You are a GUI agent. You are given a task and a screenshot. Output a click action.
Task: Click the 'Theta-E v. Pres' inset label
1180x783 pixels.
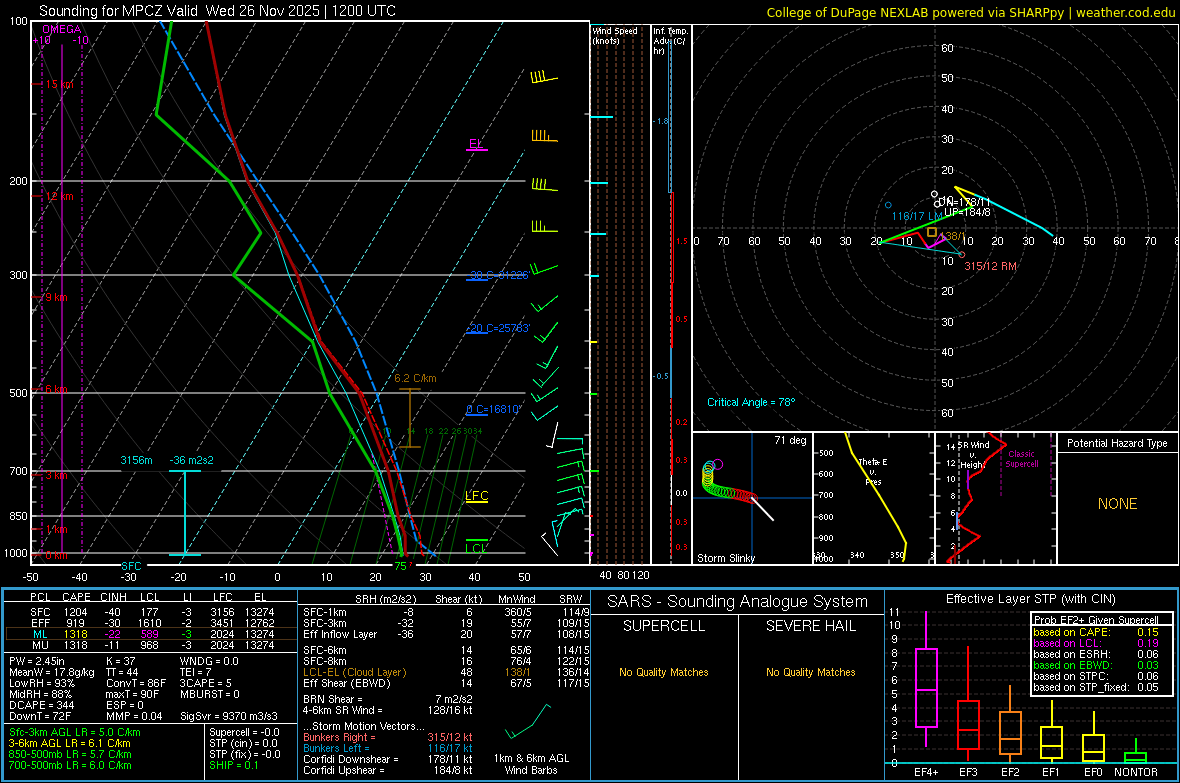[x=873, y=472]
